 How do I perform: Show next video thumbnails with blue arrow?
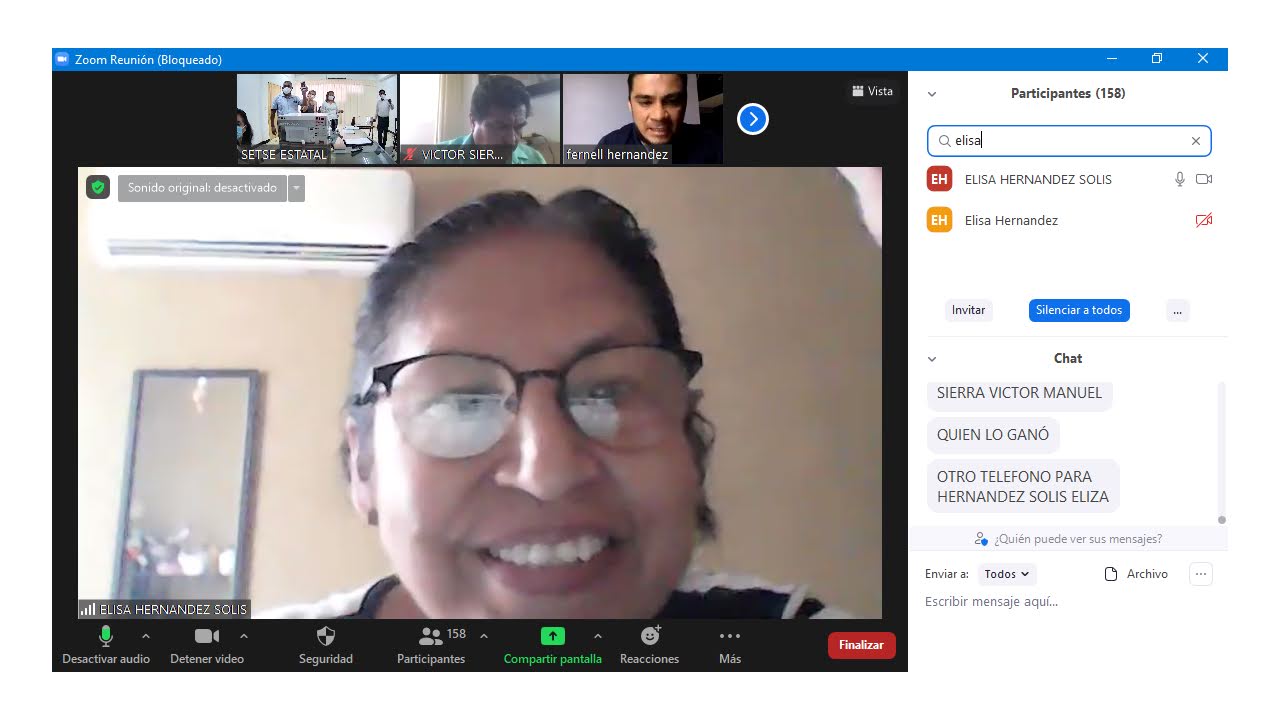[753, 120]
